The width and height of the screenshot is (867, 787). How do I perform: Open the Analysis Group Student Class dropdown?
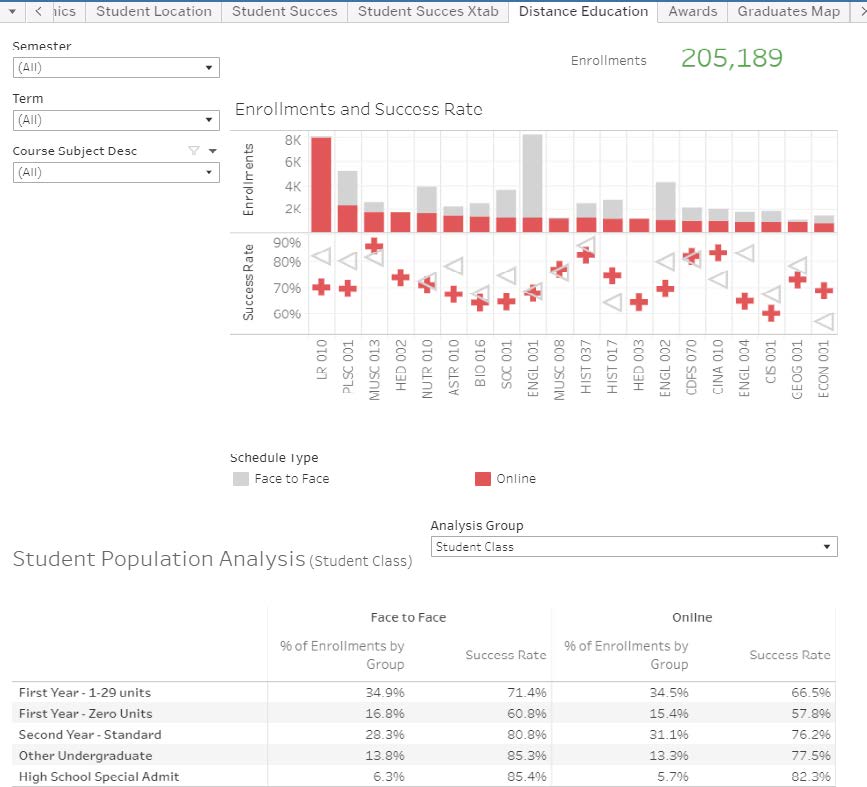pos(634,547)
